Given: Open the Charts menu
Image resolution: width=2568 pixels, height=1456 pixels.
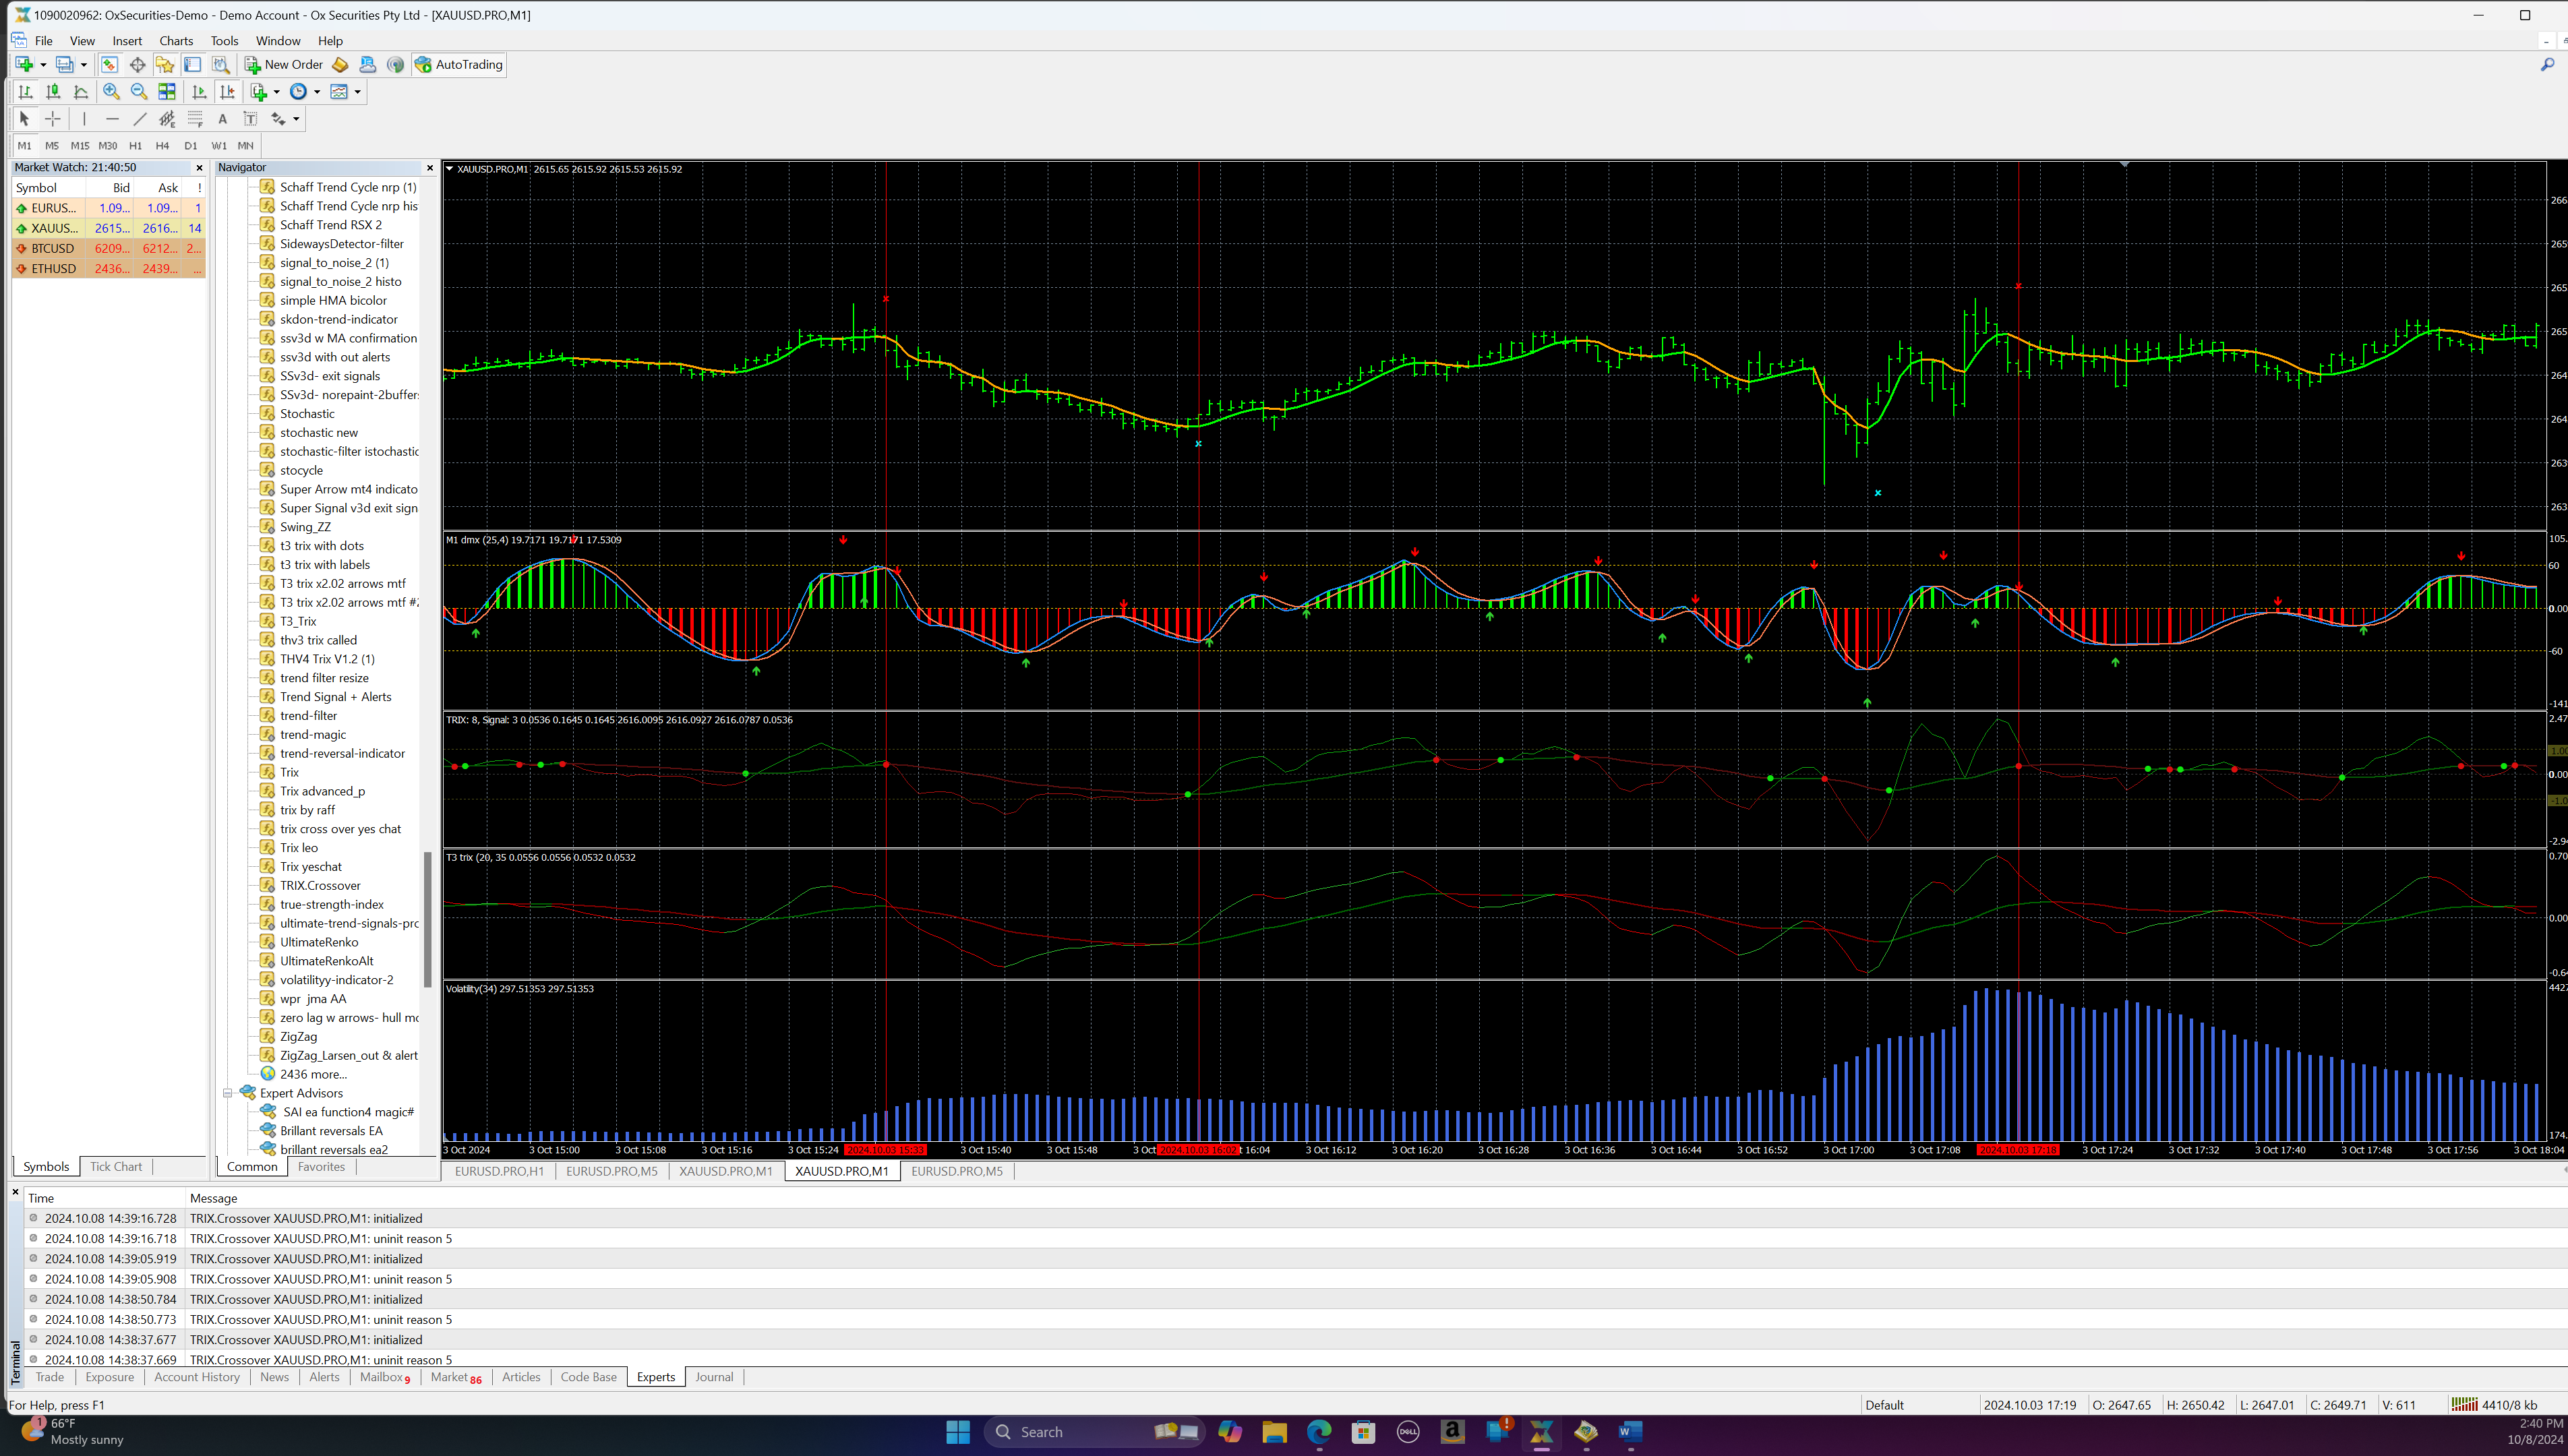Looking at the screenshot, I should click(x=176, y=41).
